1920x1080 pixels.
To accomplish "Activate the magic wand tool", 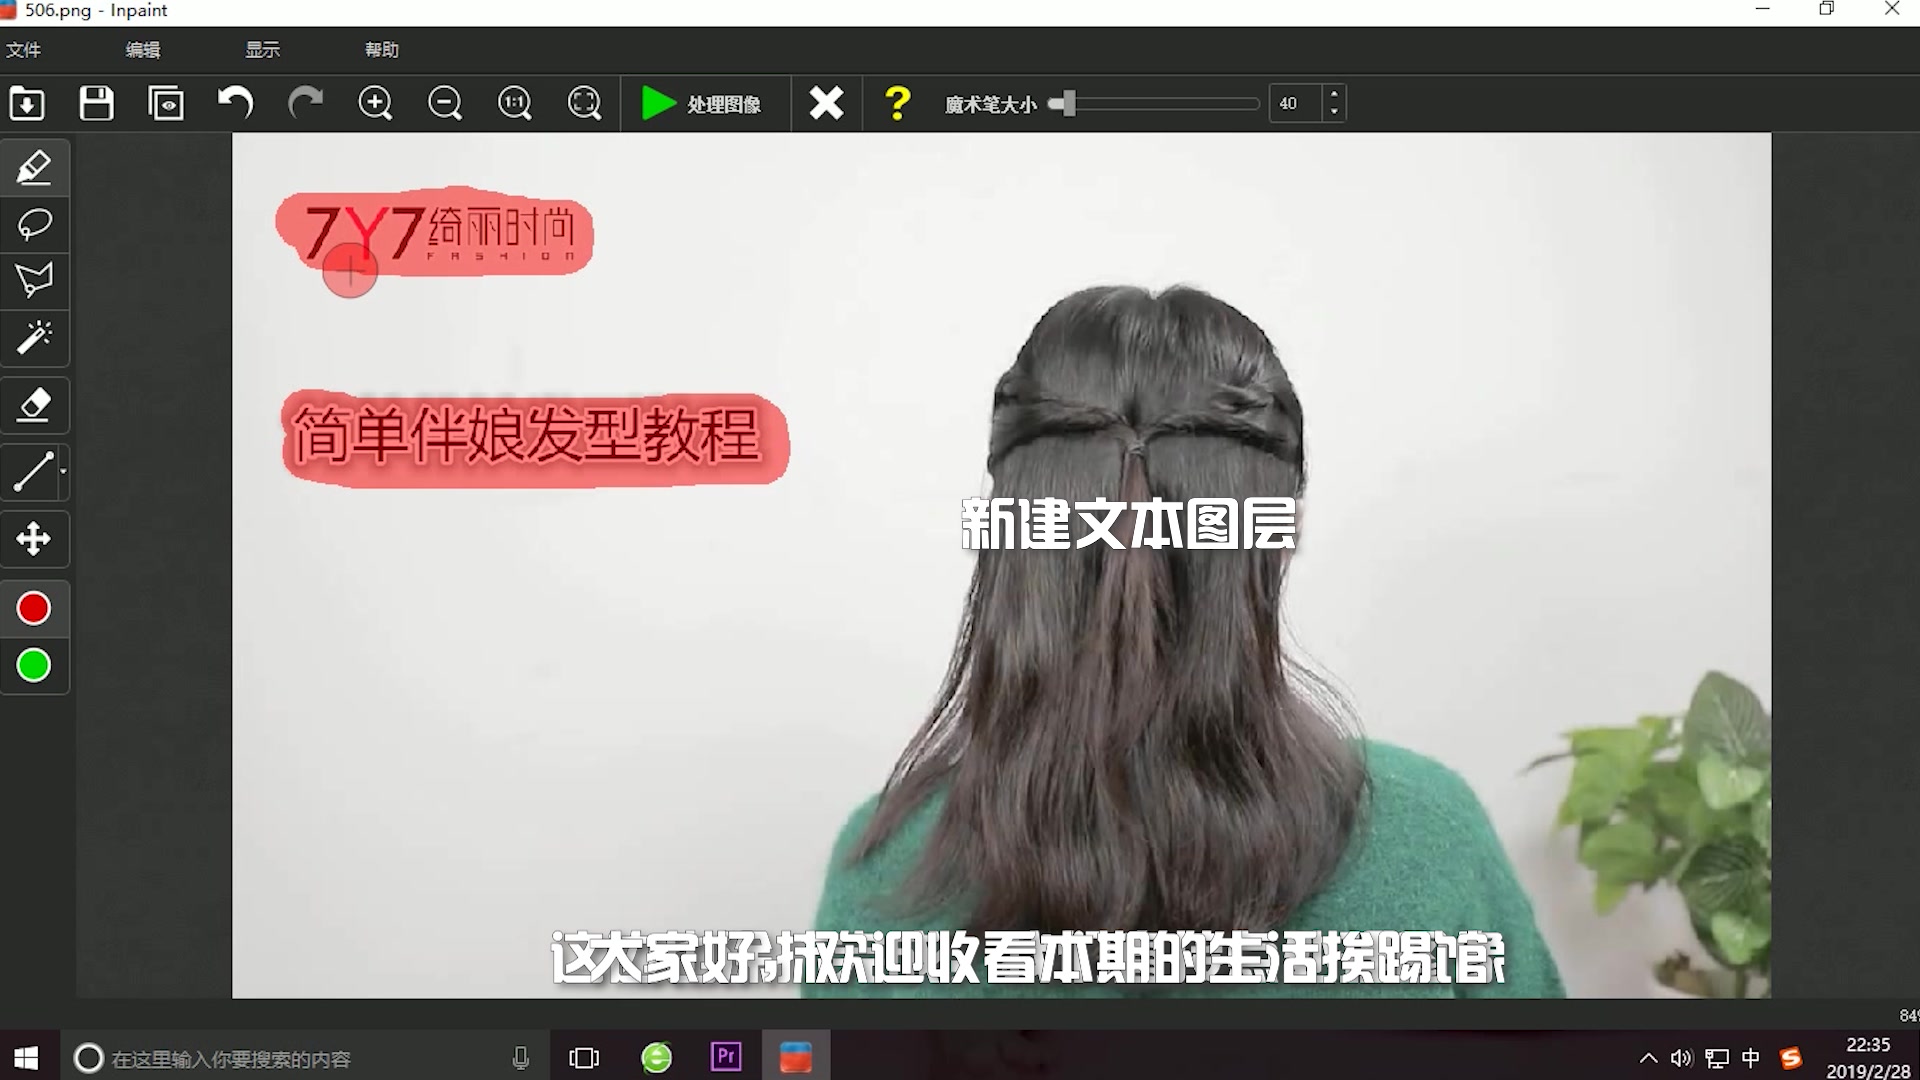I will (34, 339).
